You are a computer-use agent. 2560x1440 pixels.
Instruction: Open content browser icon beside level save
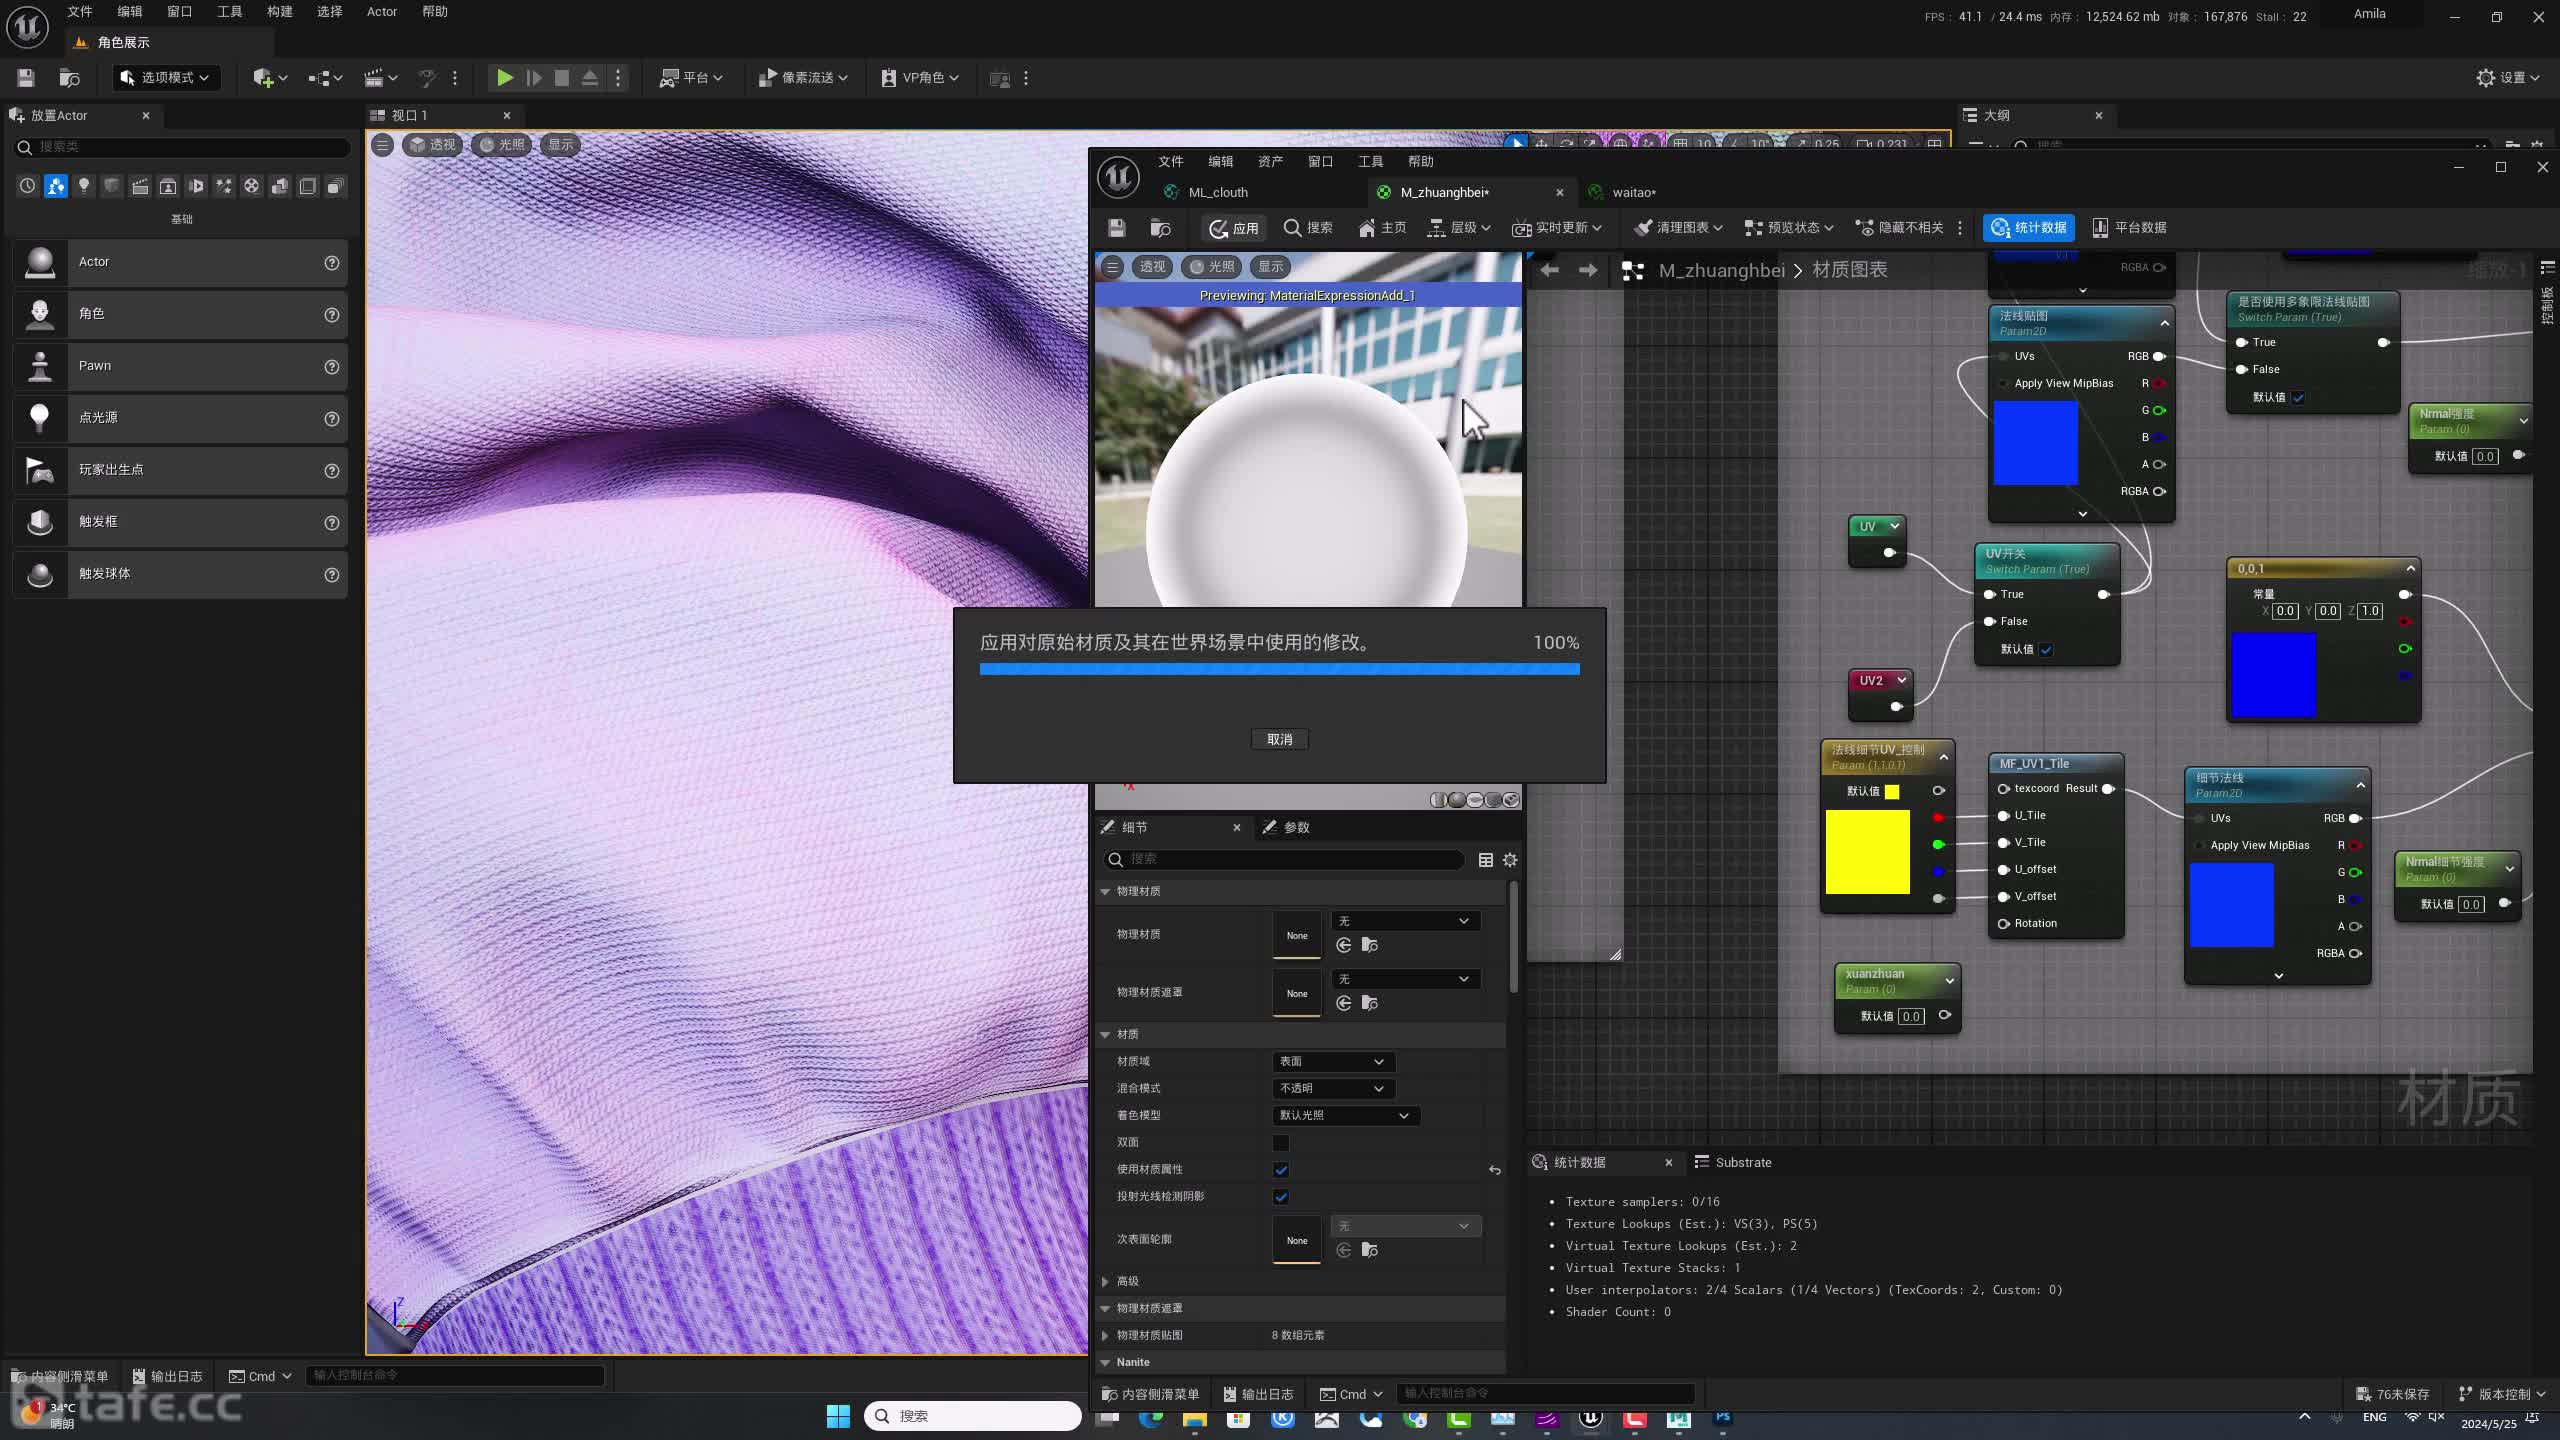click(69, 78)
